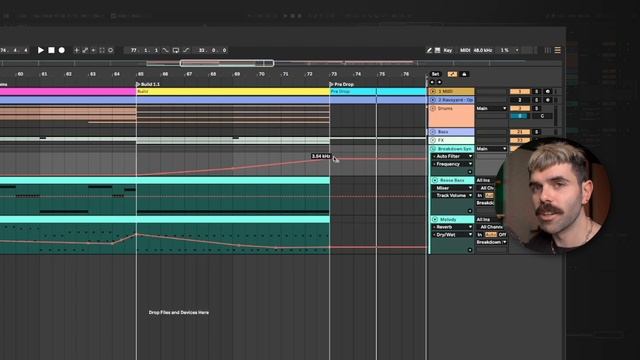Click the arrangement overview zoom box

pos(227,63)
